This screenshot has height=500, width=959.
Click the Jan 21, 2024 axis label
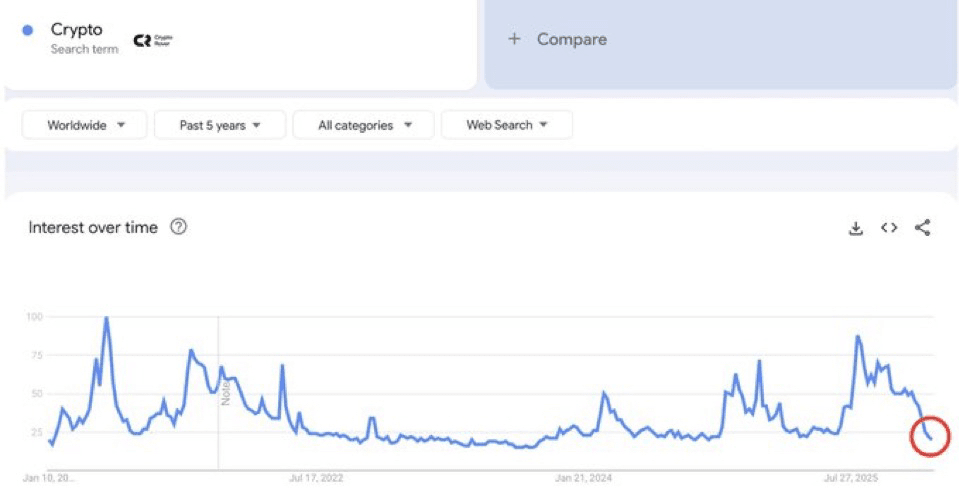(x=583, y=478)
